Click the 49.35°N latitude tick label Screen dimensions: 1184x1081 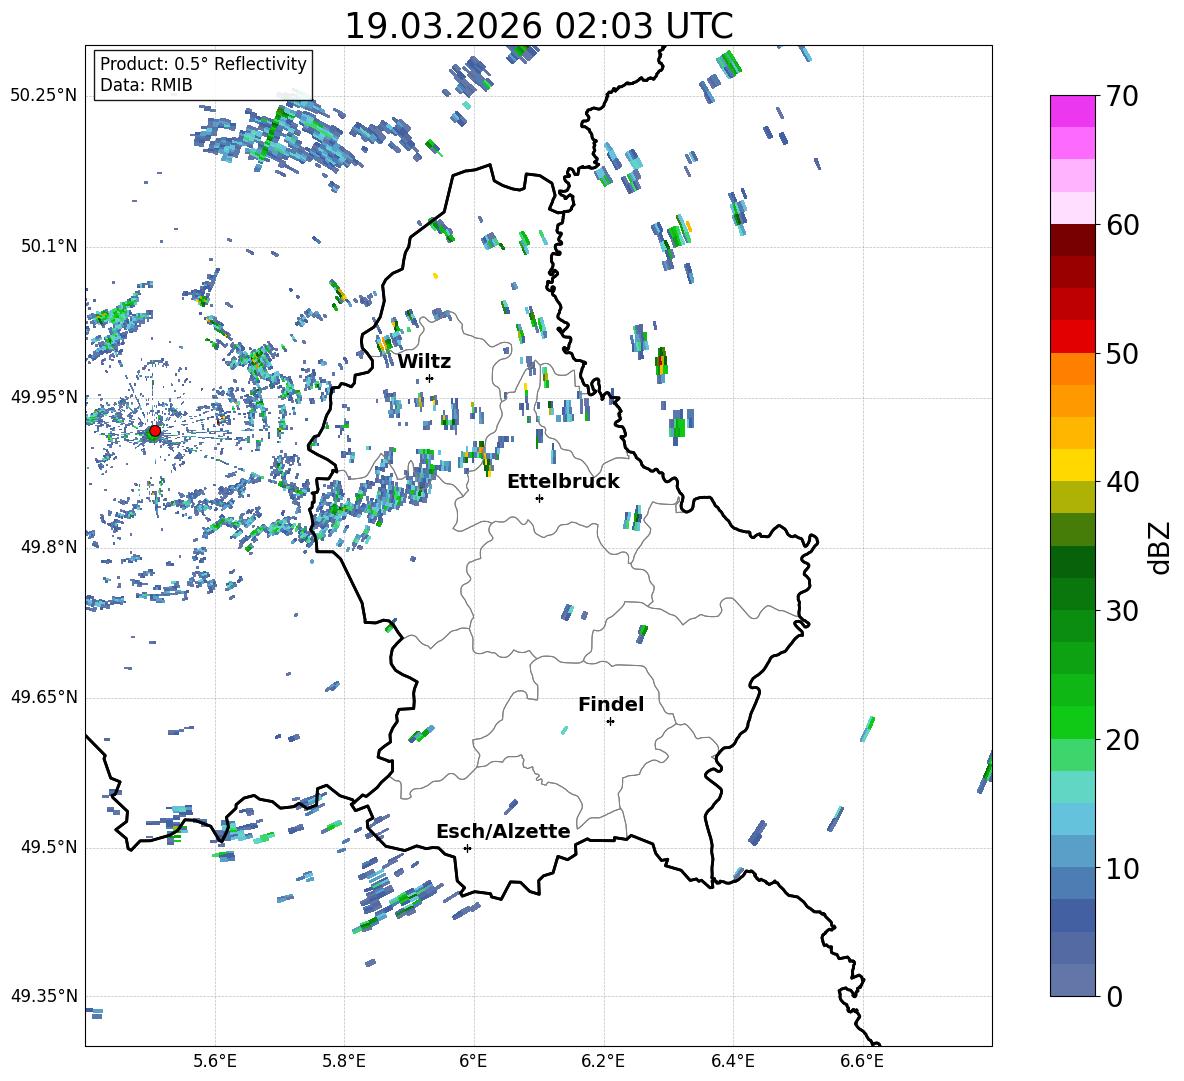43,997
